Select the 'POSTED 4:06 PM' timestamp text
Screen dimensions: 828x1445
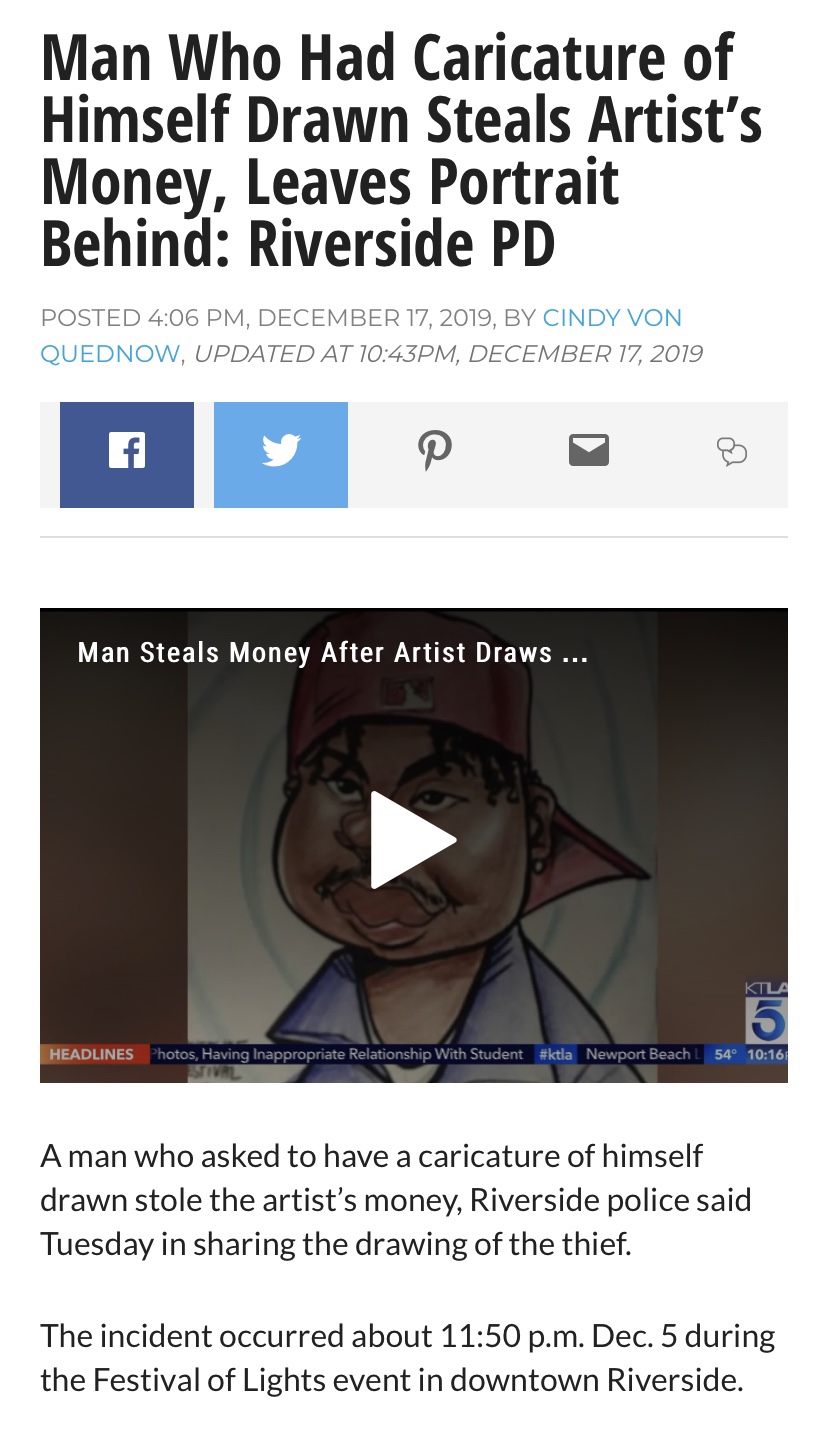pos(143,318)
